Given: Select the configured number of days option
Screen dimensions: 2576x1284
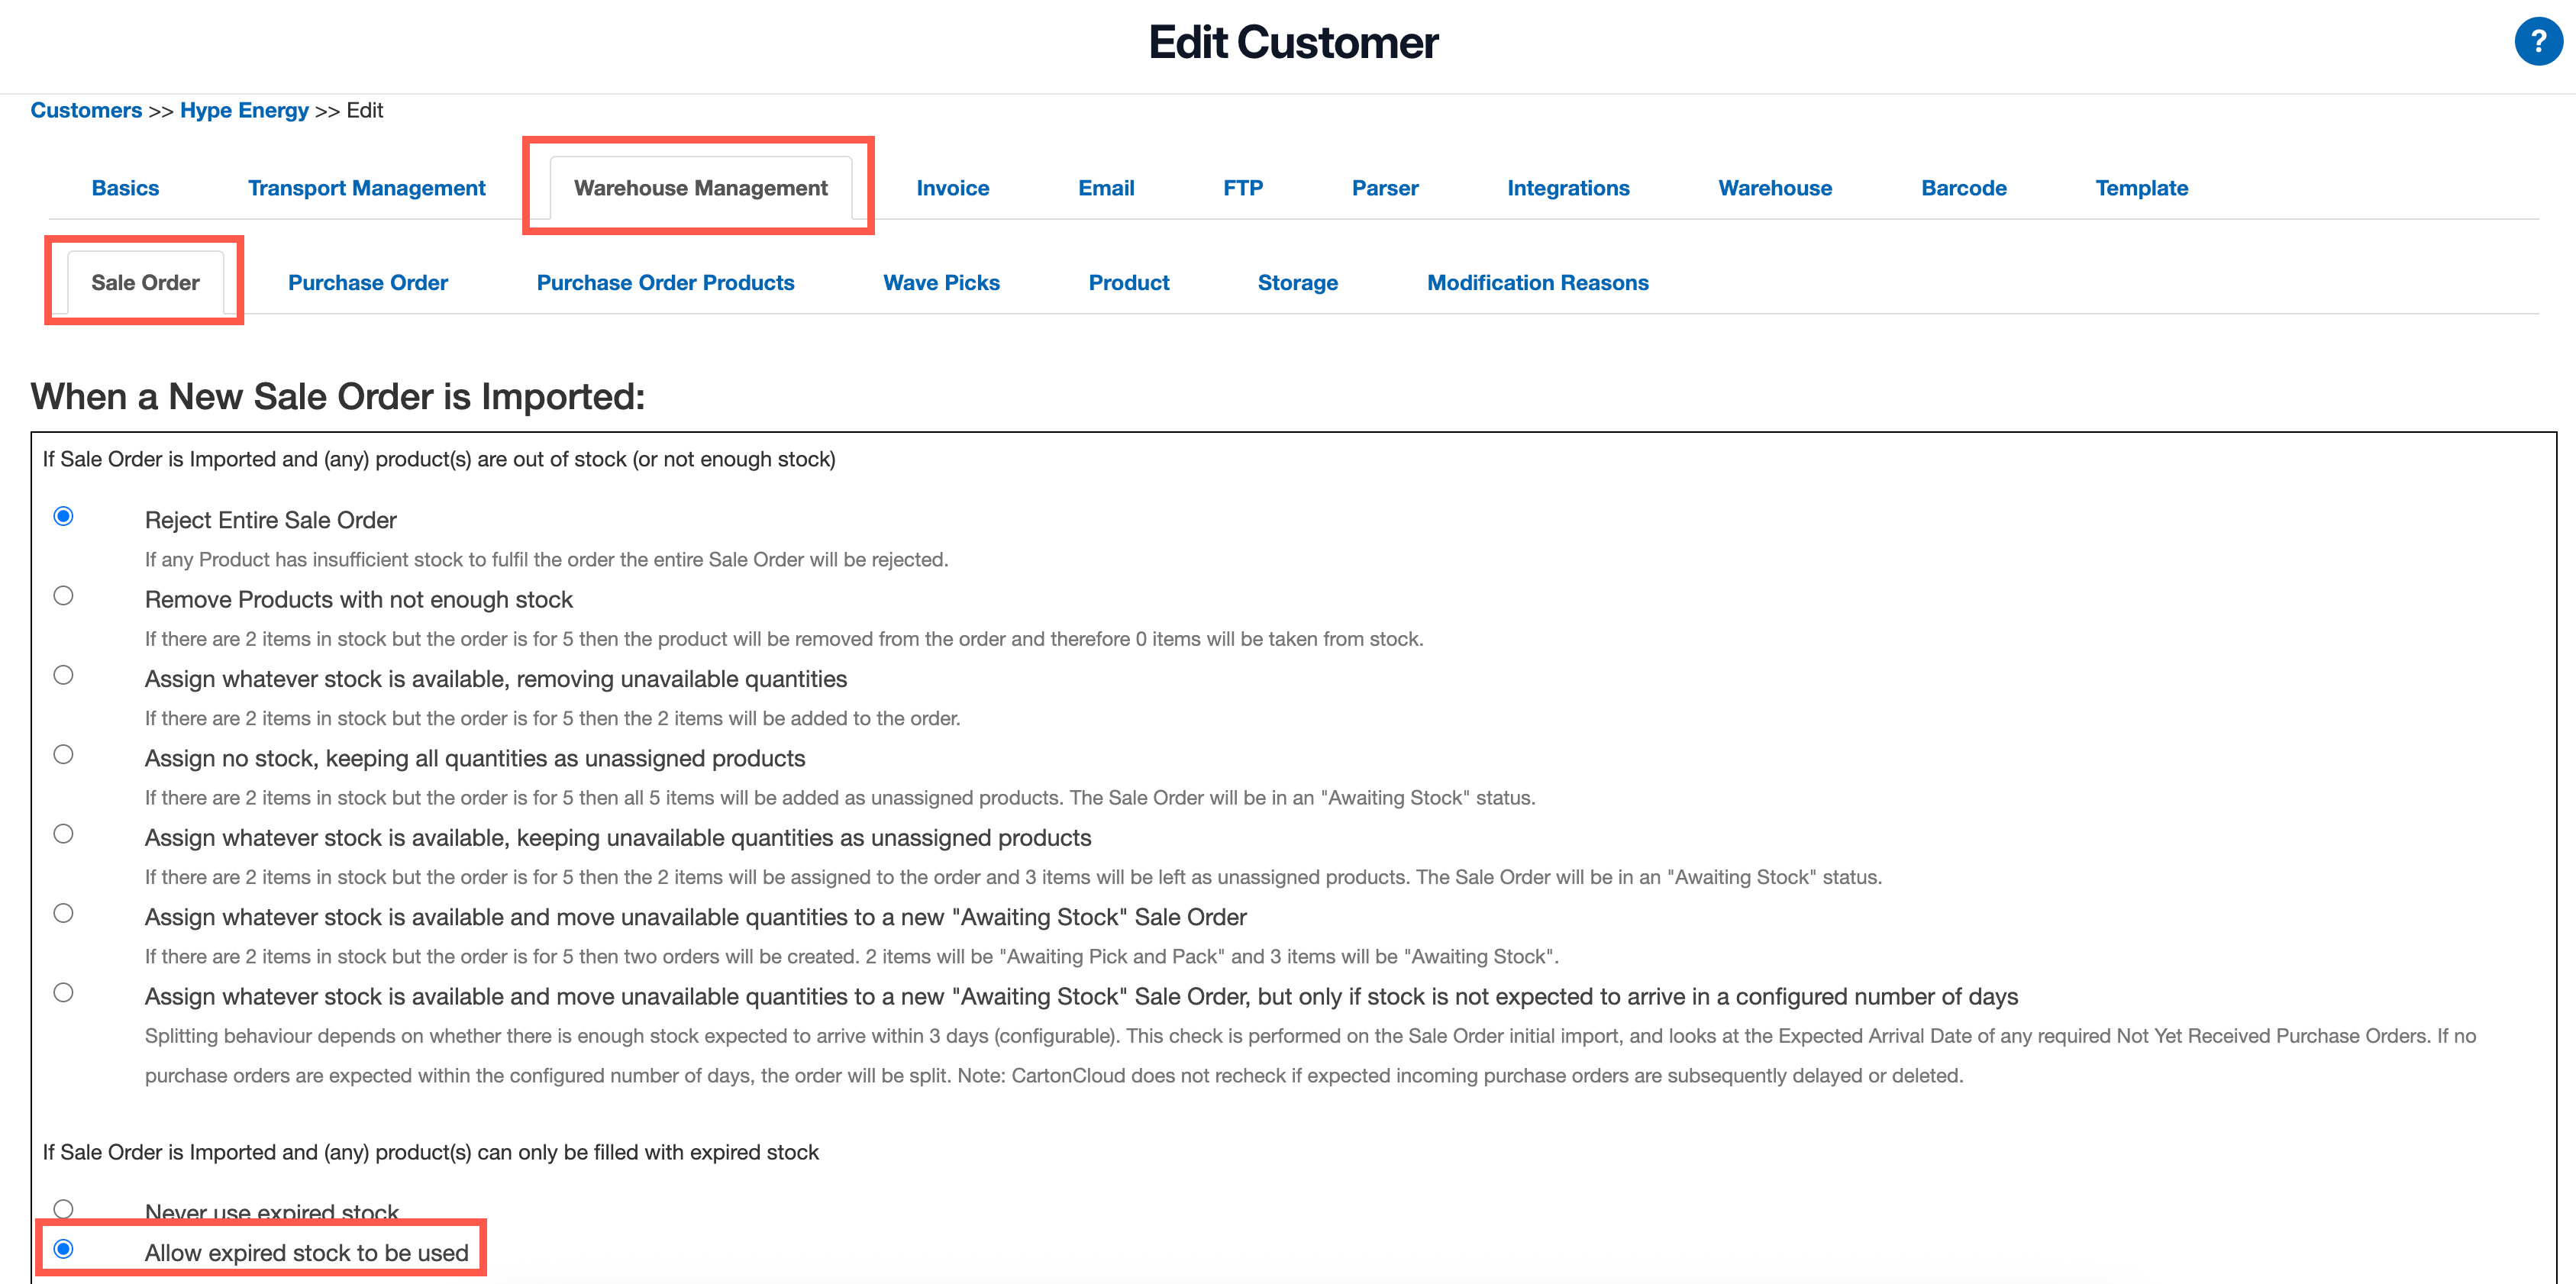Looking at the screenshot, I should click(x=63, y=992).
